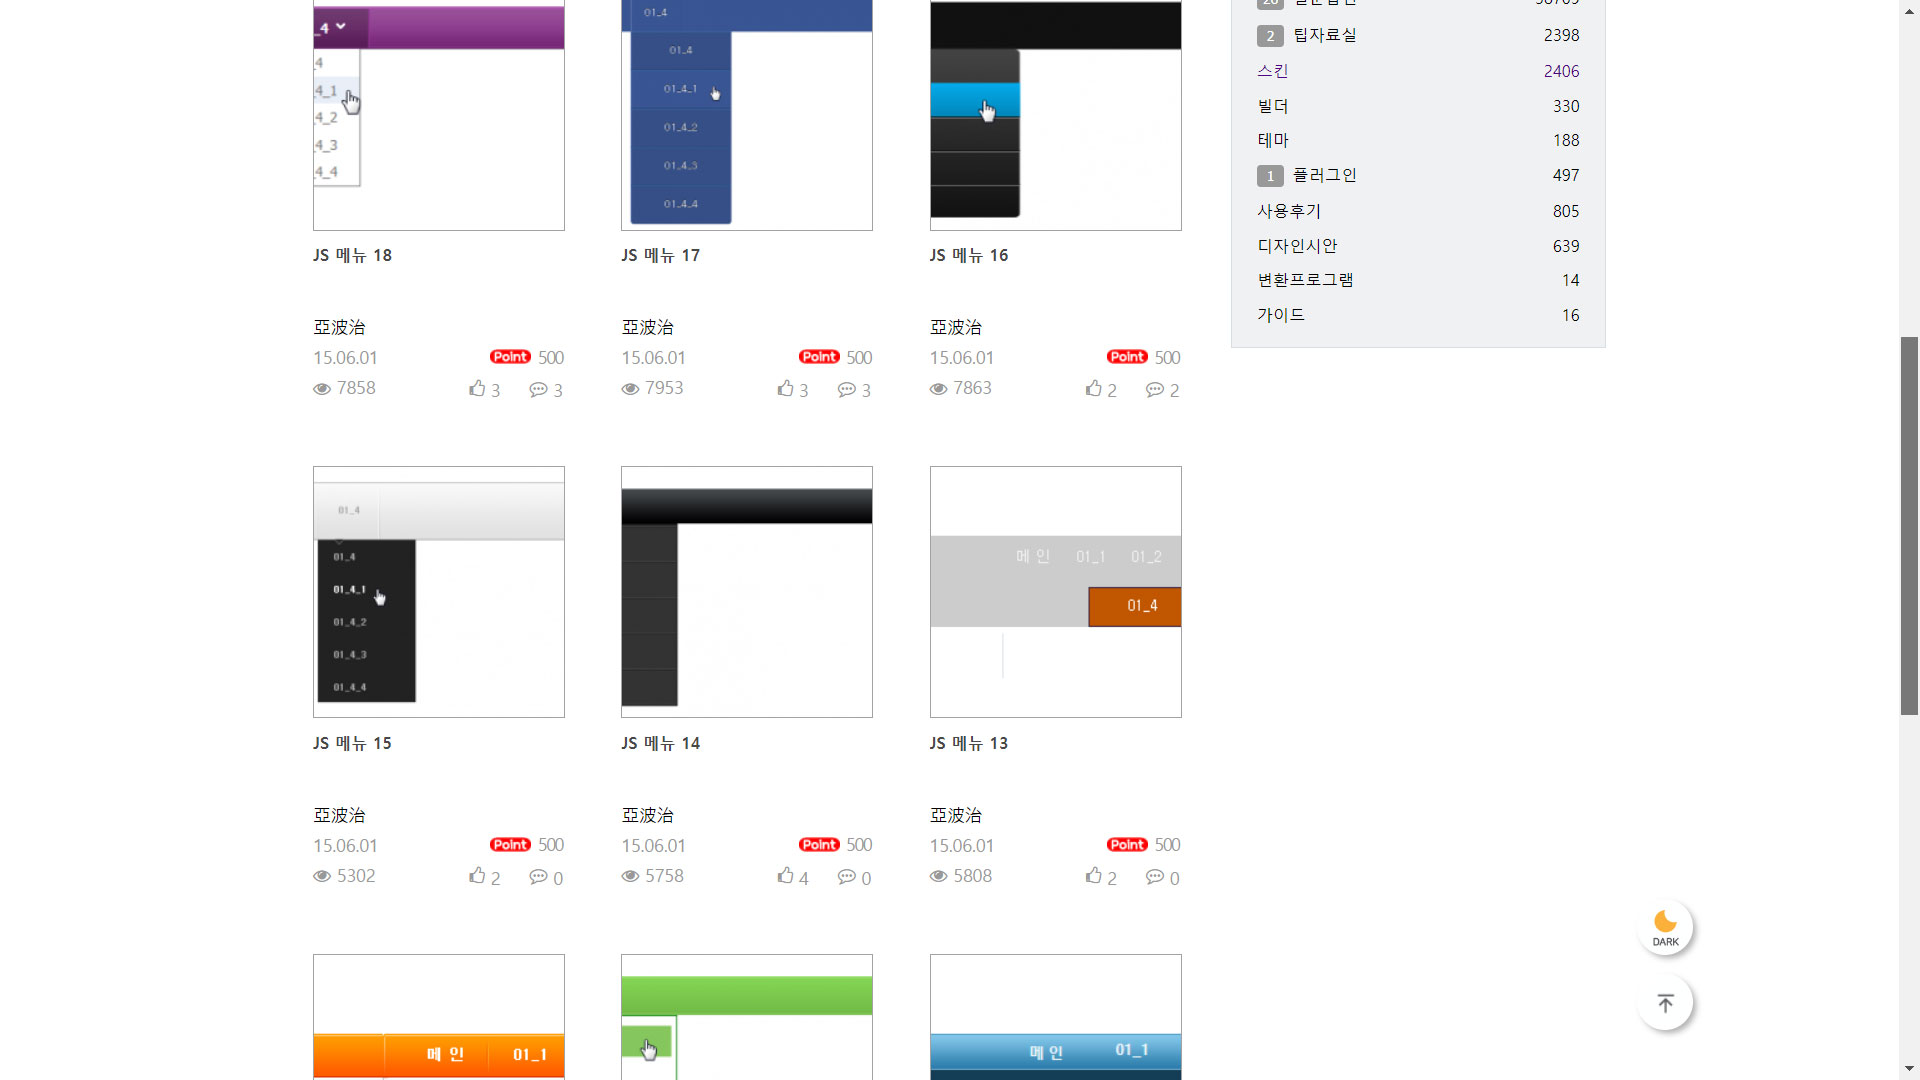Click the comment bubble icon under JS 메뉴 13

click(x=1155, y=877)
